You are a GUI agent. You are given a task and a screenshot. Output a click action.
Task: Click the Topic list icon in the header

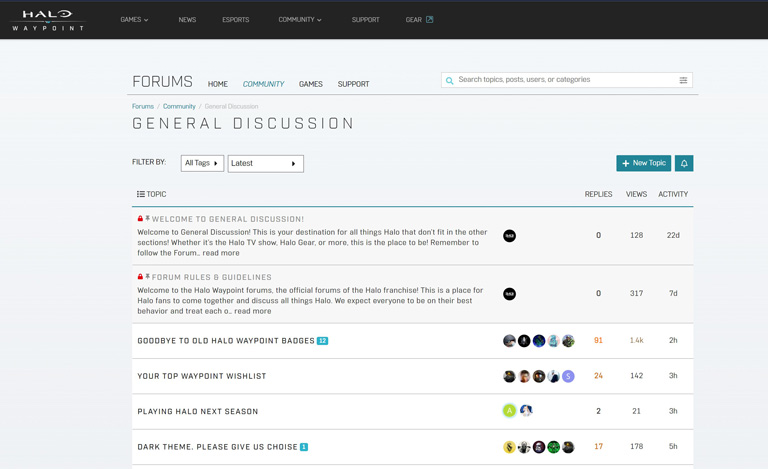coord(141,194)
